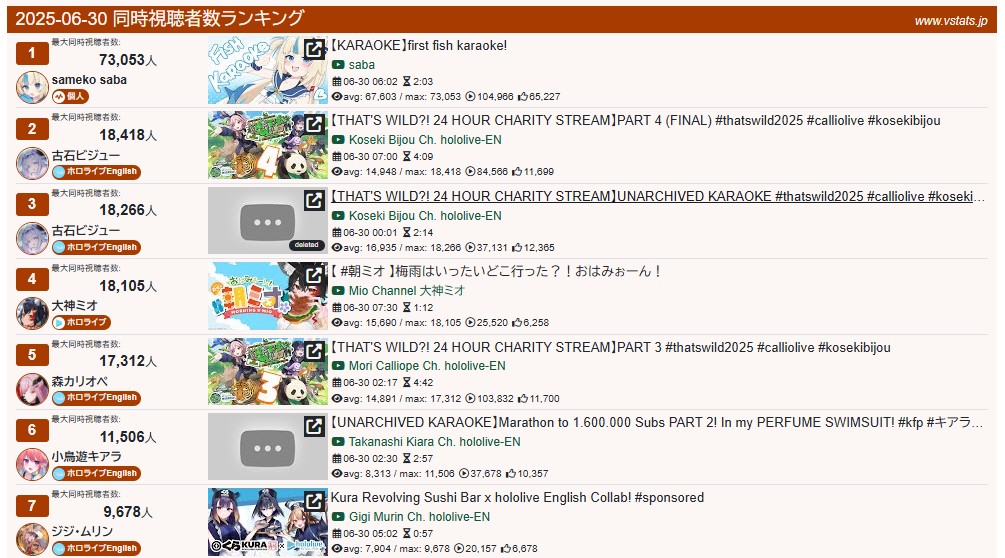Open Mio Channel 大神ミオ link
The height and width of the screenshot is (558, 1005).
tap(407, 291)
